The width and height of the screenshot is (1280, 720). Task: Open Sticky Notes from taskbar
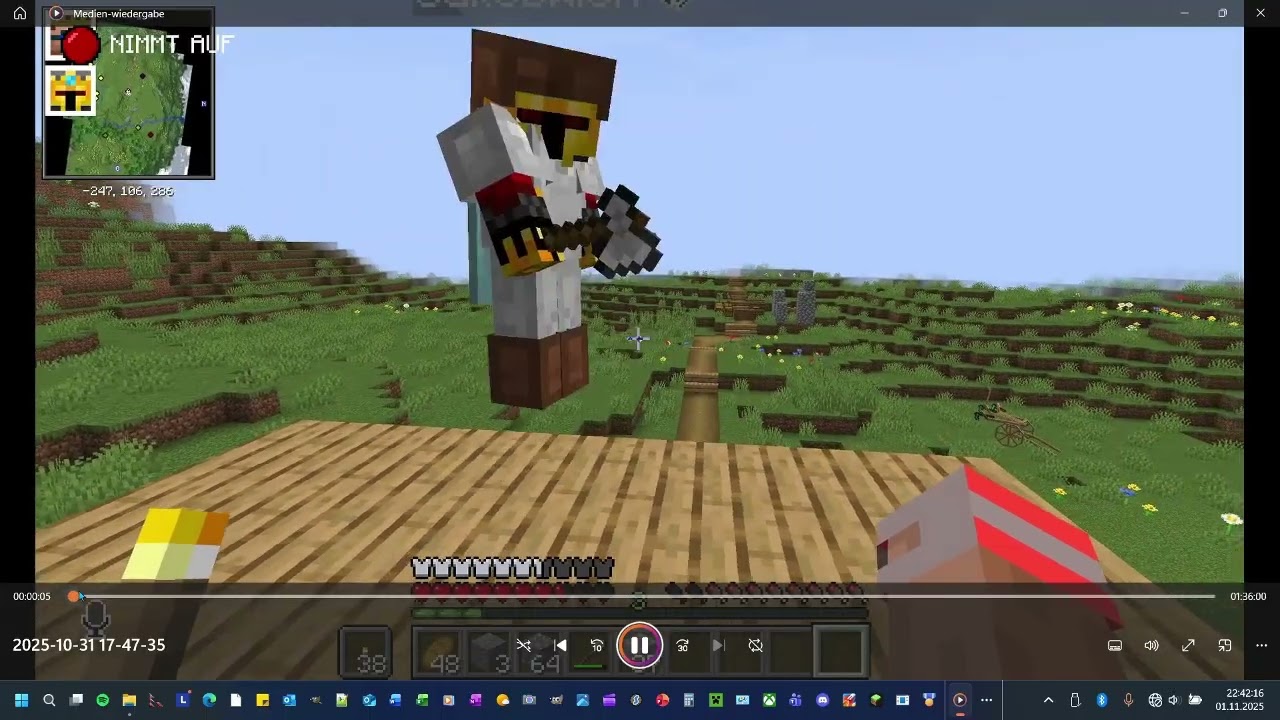pyautogui.click(x=262, y=700)
